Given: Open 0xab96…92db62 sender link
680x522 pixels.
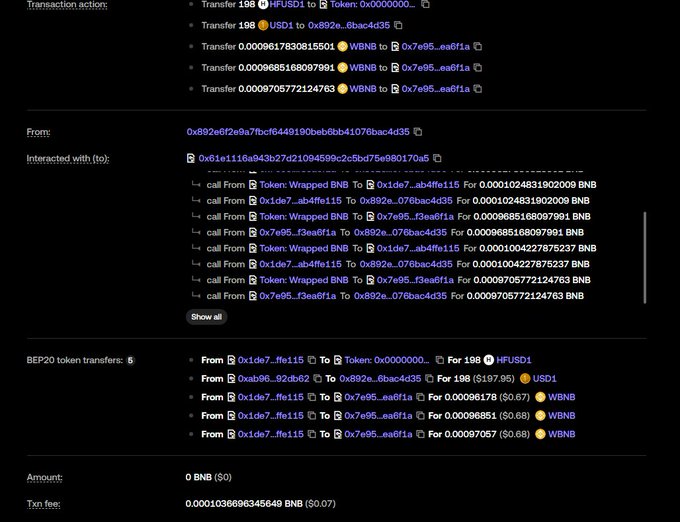Looking at the screenshot, I should [273, 378].
